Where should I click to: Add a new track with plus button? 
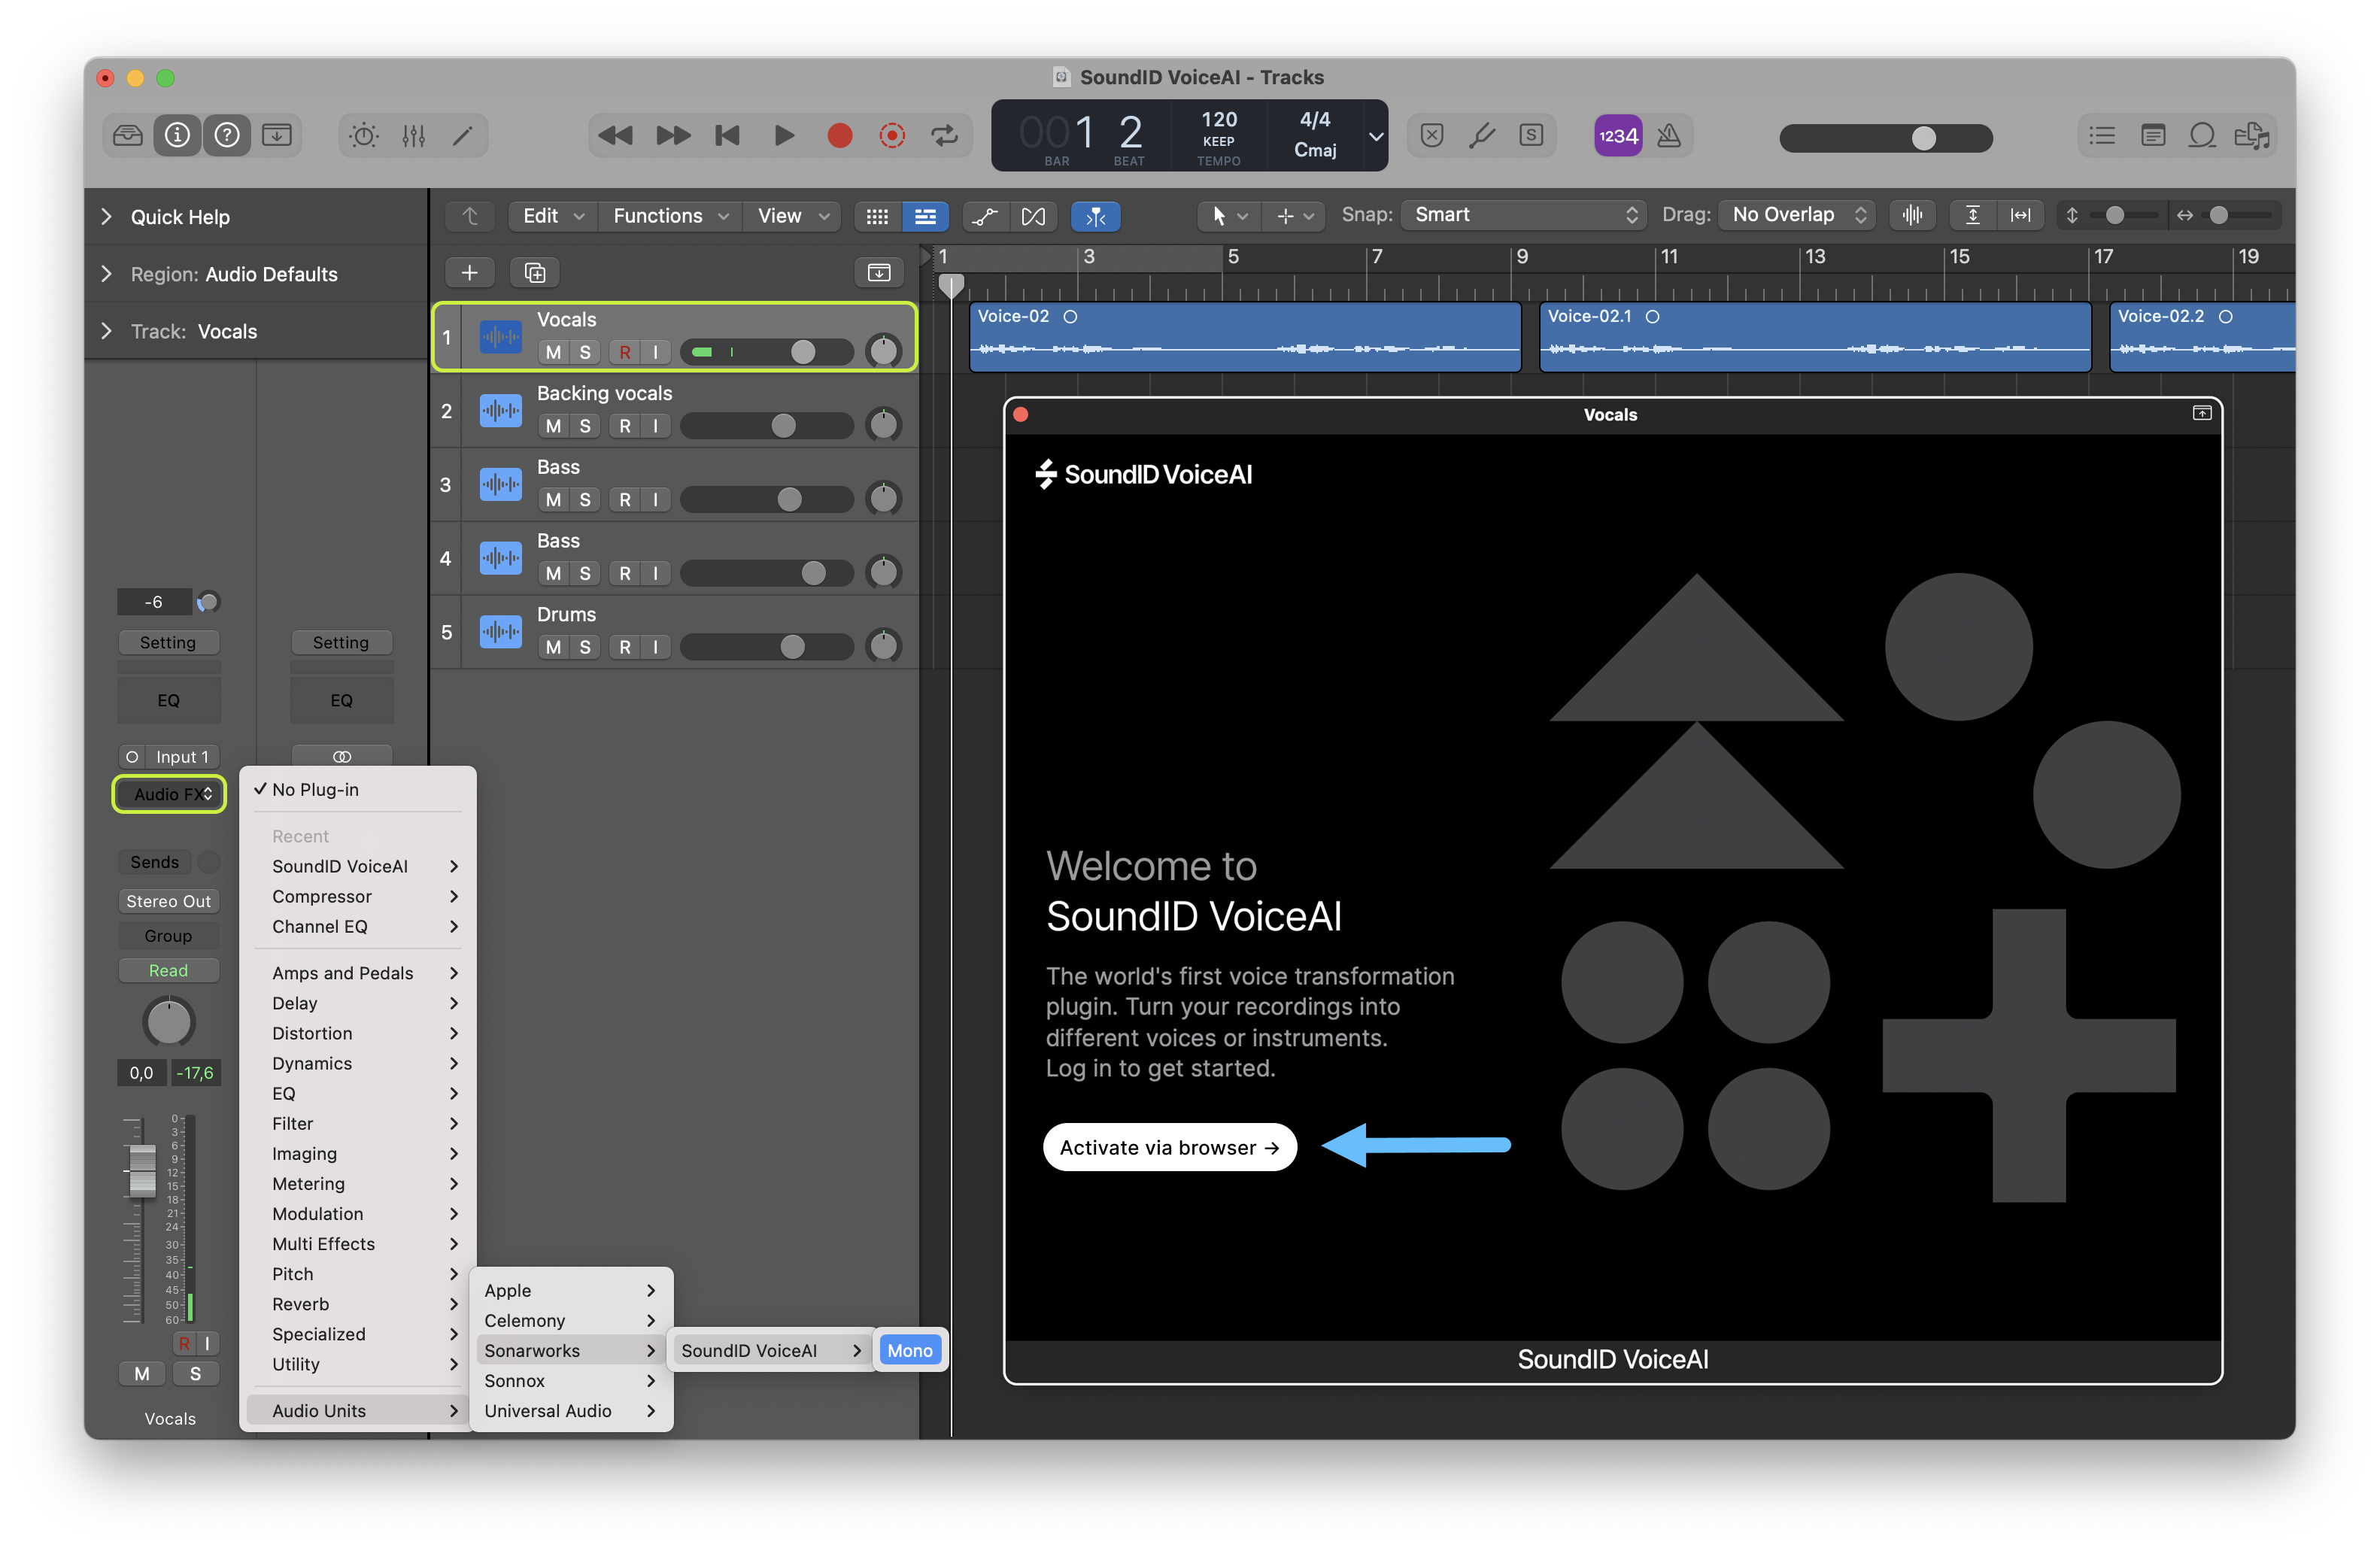point(469,272)
